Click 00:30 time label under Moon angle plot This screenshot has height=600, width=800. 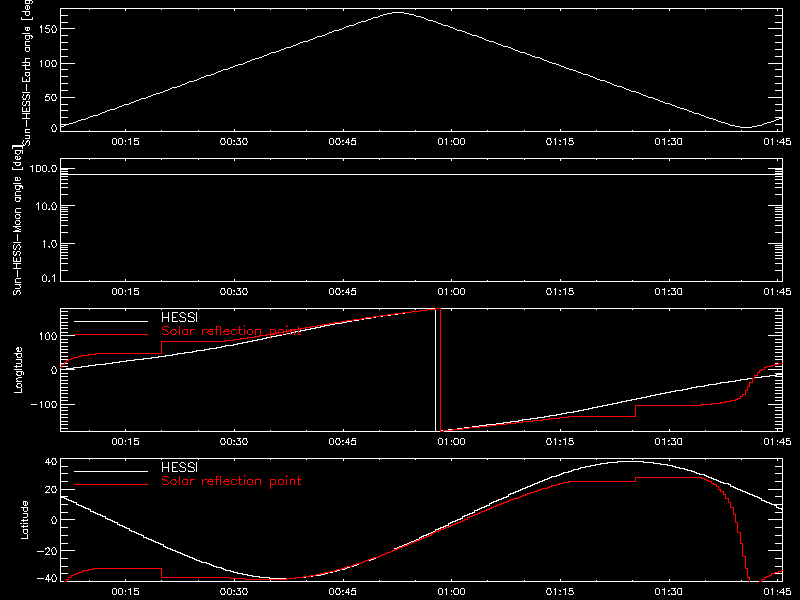234,292
